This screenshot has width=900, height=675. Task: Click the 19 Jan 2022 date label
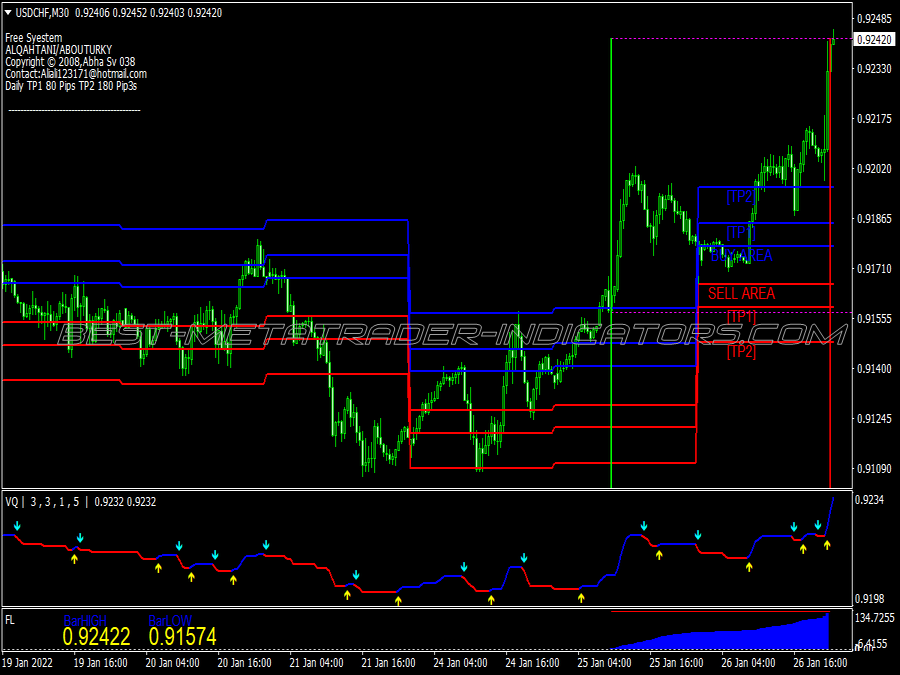point(28,662)
